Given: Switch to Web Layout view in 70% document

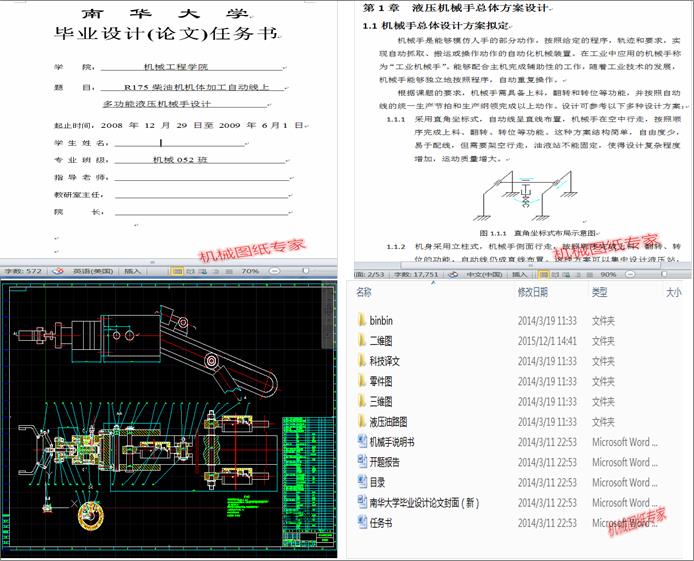Looking at the screenshot, I should click(x=203, y=271).
